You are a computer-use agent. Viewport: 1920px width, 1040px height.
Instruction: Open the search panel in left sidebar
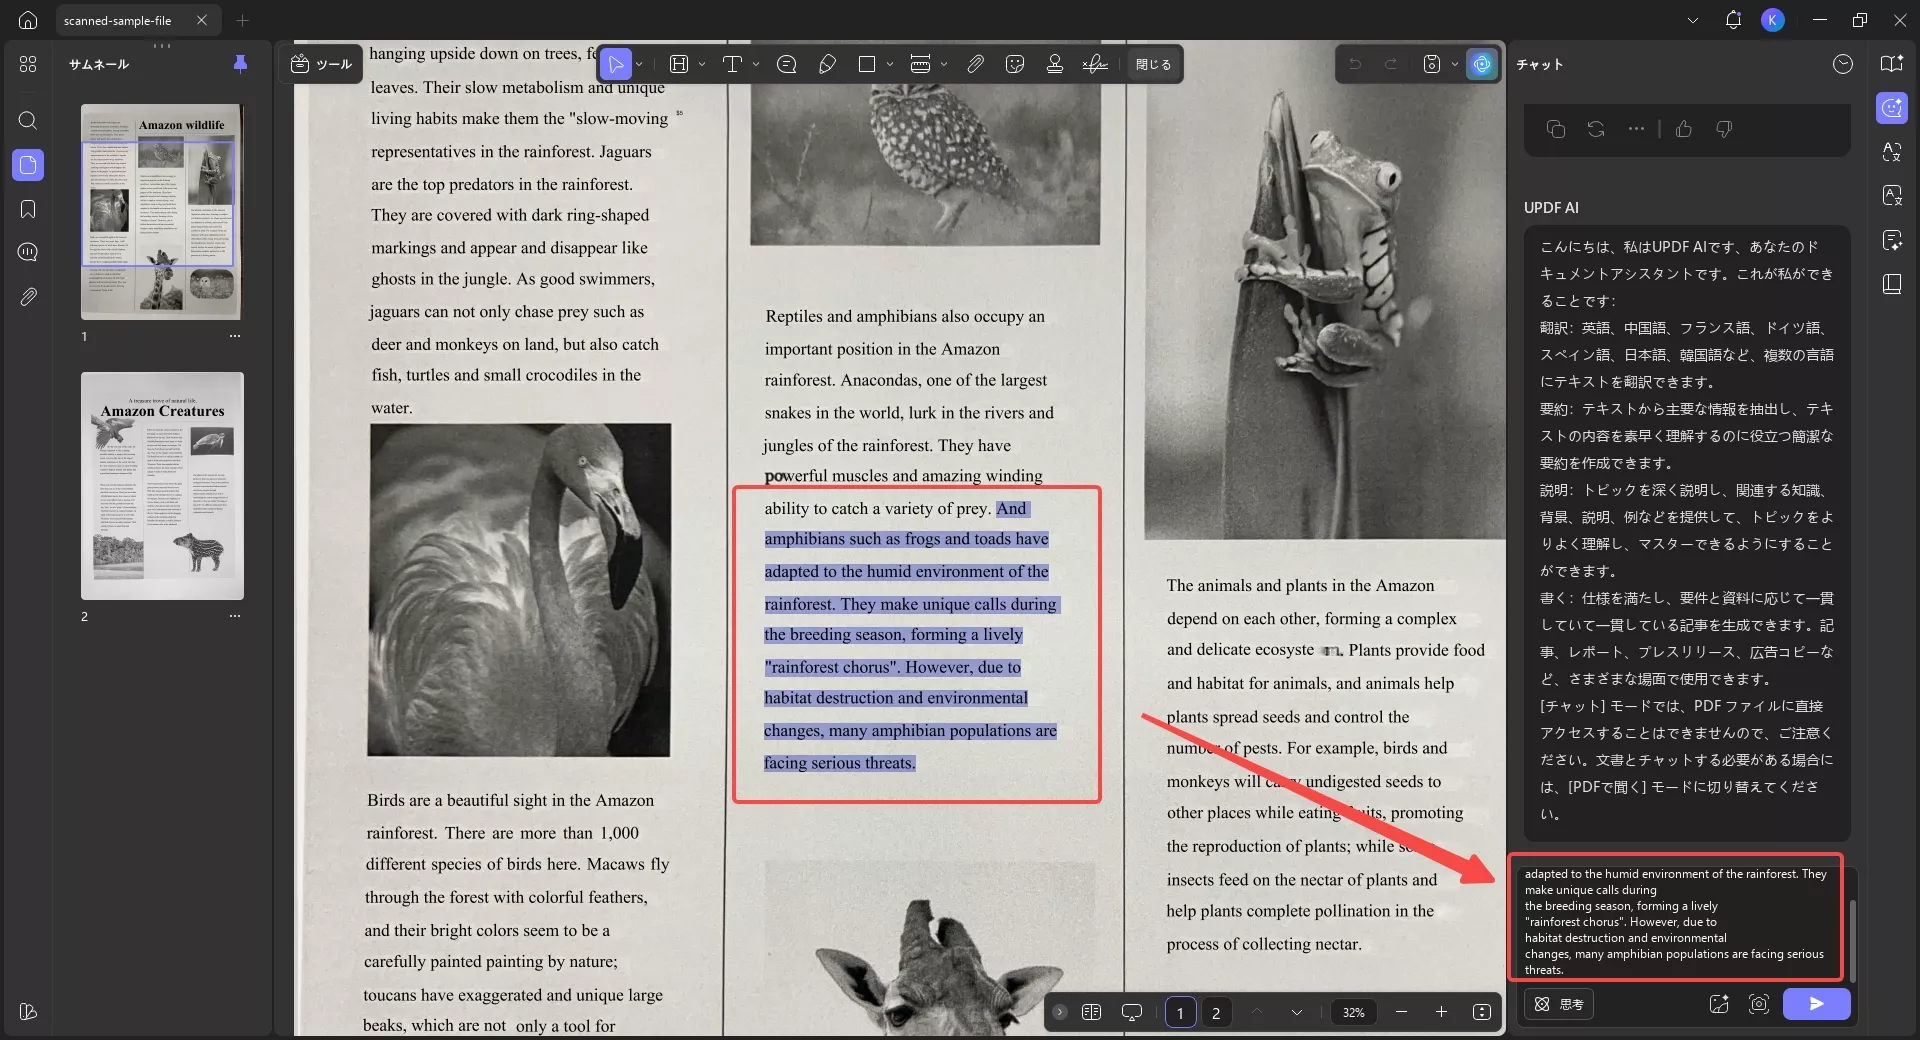[28, 121]
